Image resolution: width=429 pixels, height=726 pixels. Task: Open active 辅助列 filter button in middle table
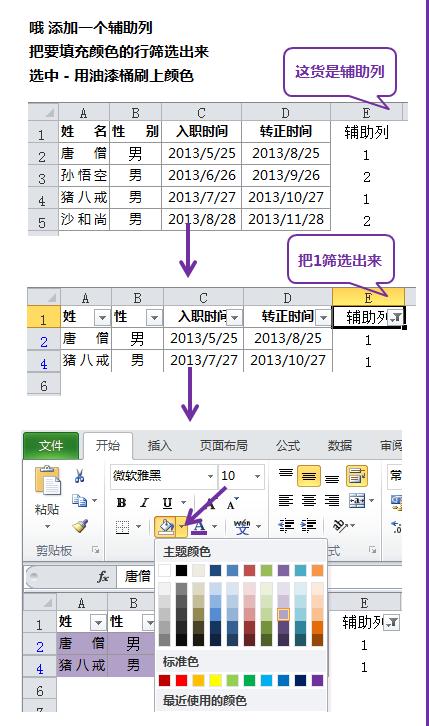tap(396, 318)
